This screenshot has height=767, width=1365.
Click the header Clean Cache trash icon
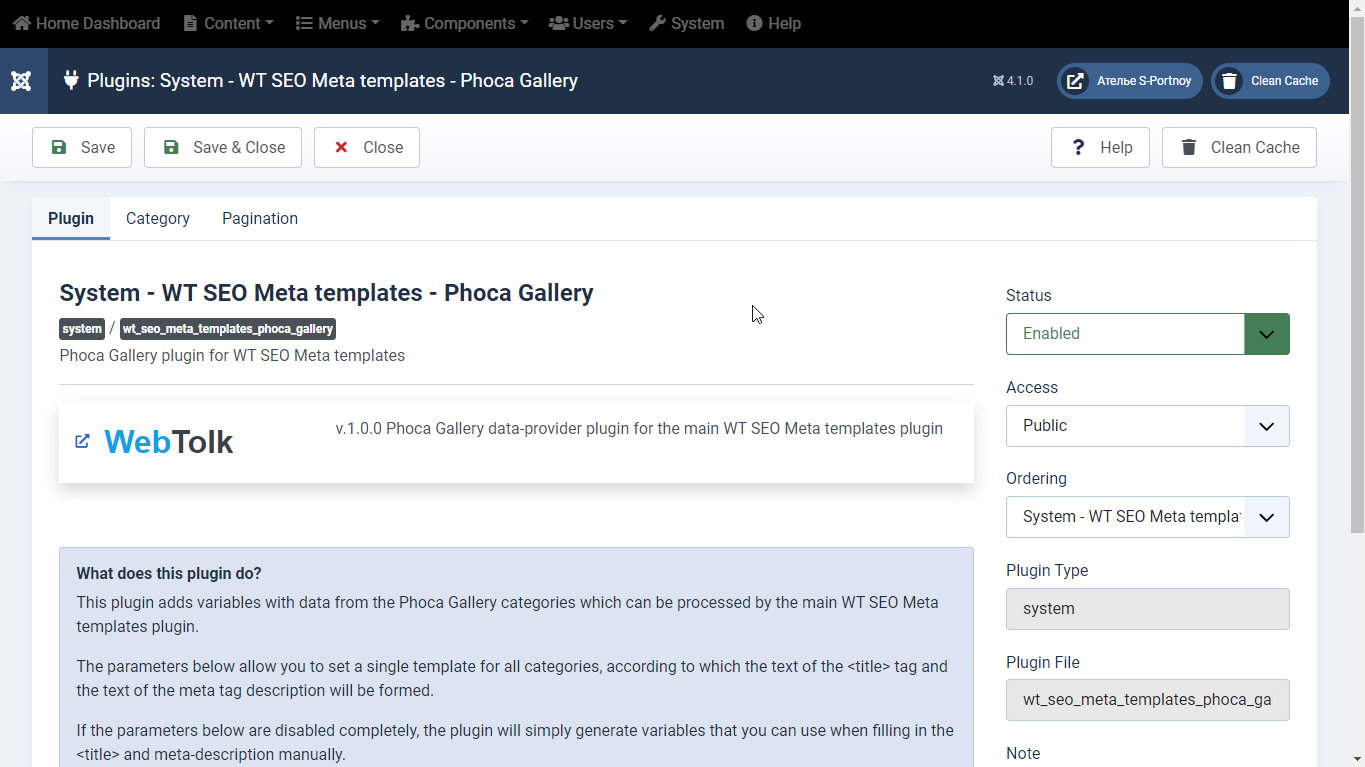(x=1229, y=81)
